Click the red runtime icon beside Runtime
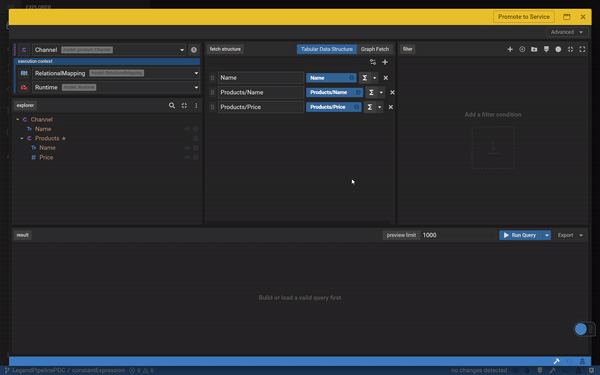 click(x=24, y=87)
